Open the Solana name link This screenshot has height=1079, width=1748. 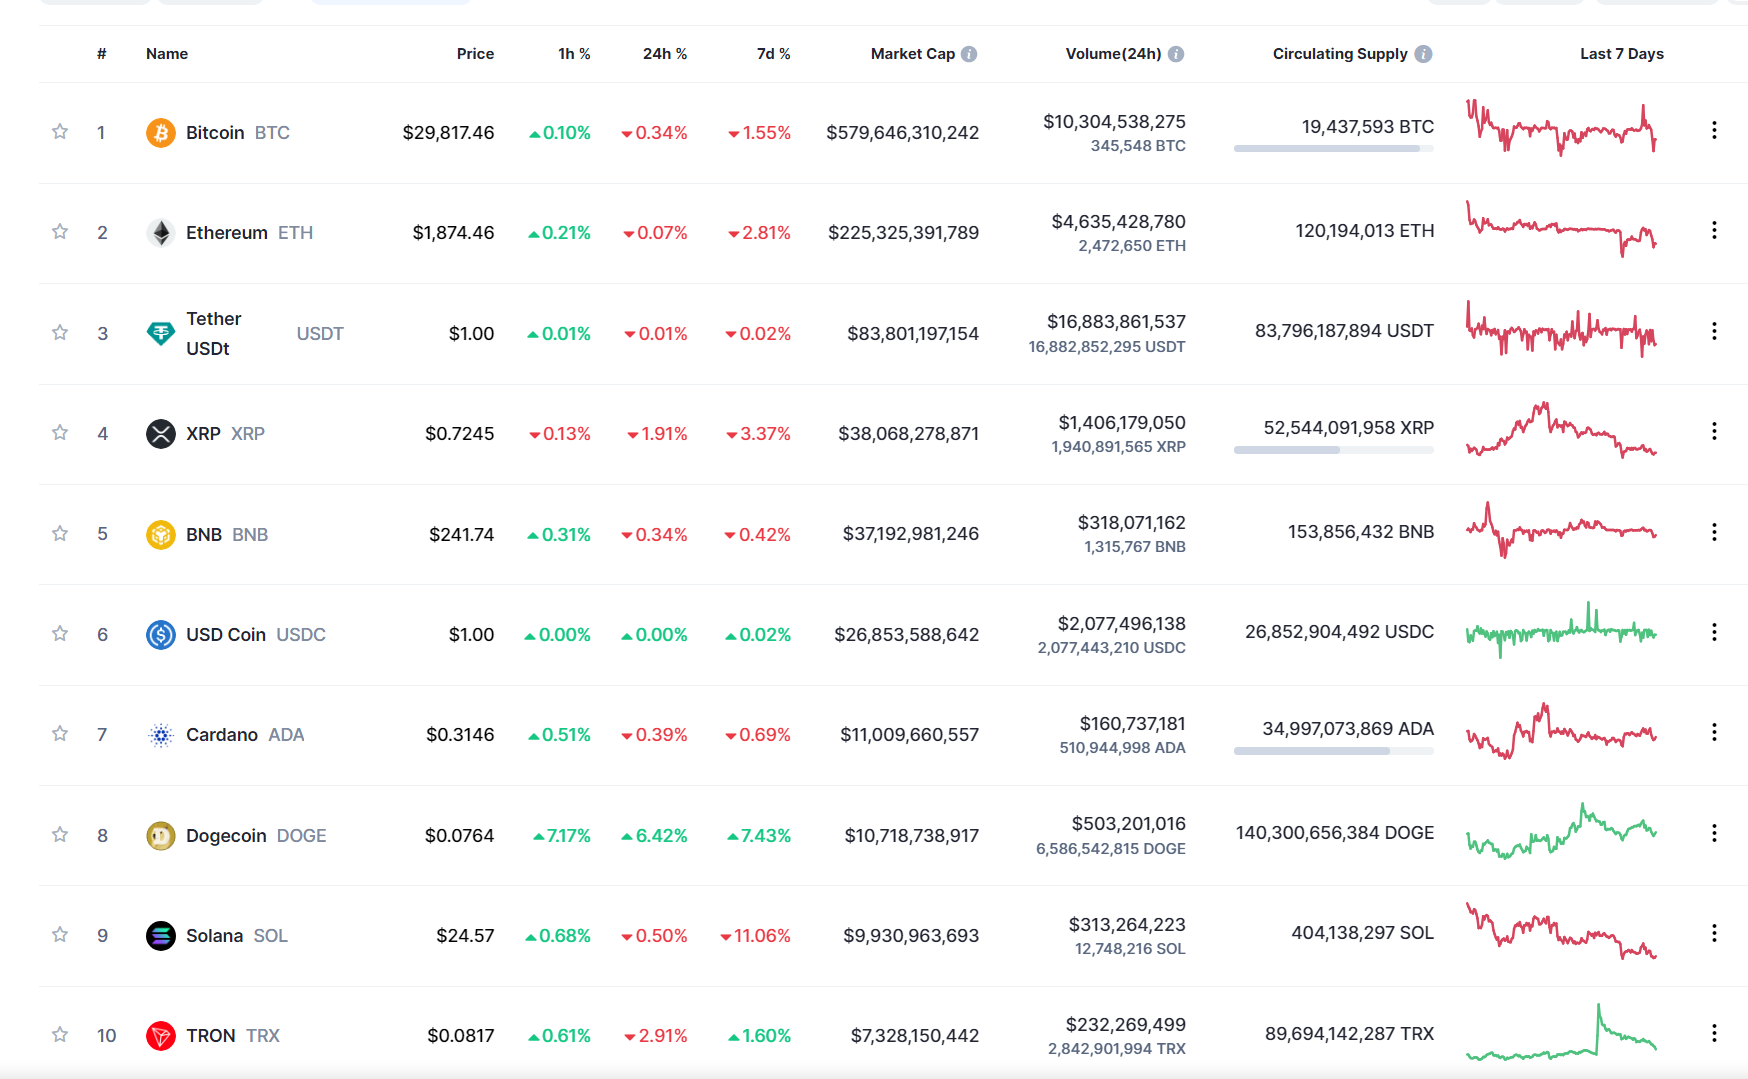tap(215, 935)
